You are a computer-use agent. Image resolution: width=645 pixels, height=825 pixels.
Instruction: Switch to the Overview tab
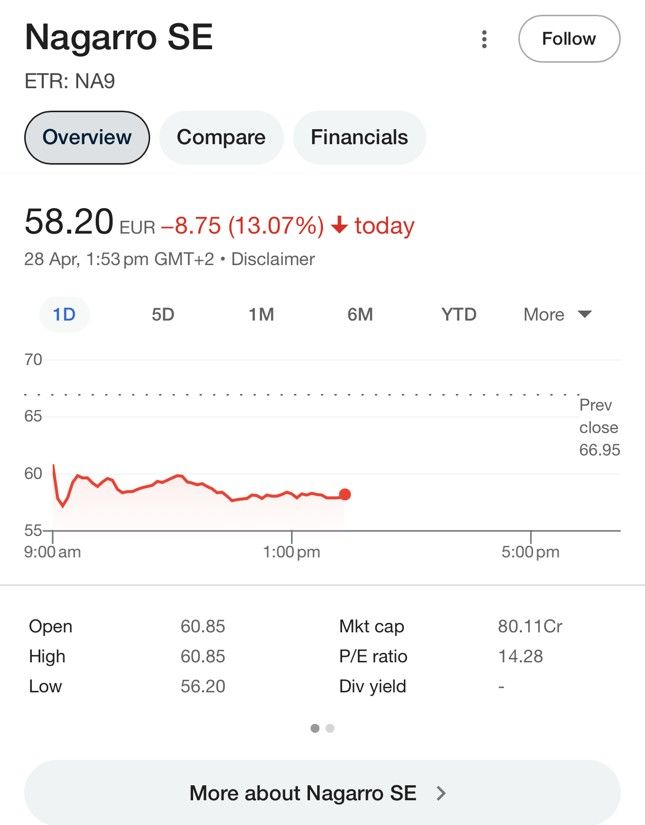click(x=87, y=137)
